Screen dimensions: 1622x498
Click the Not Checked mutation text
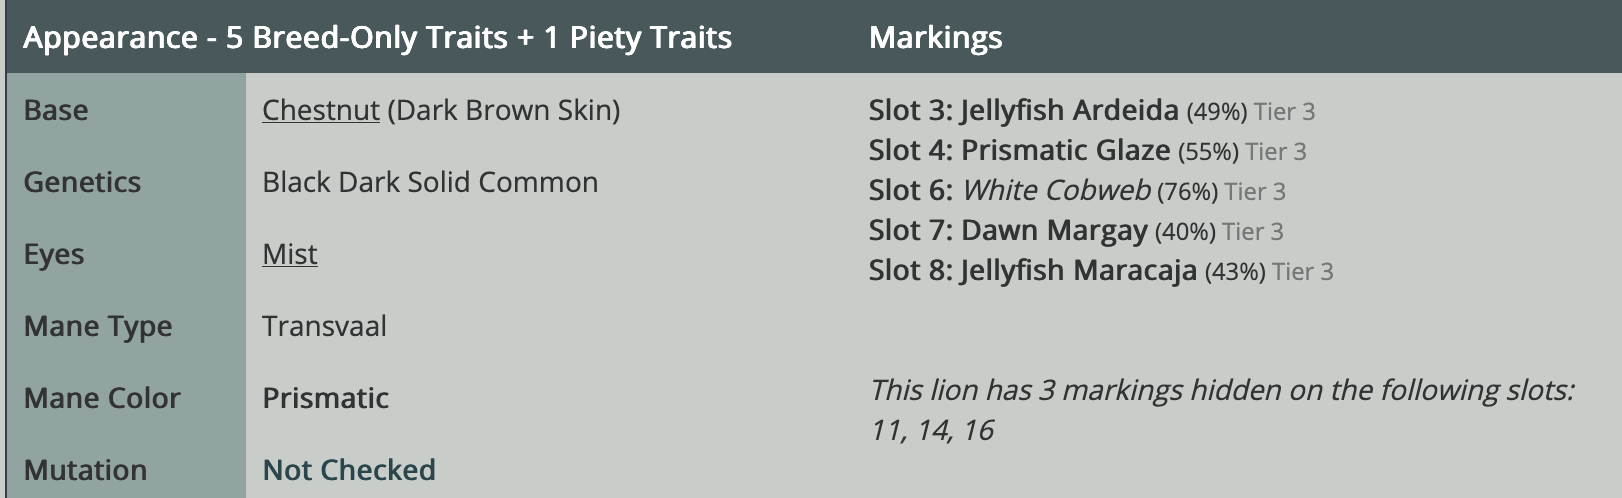[349, 470]
